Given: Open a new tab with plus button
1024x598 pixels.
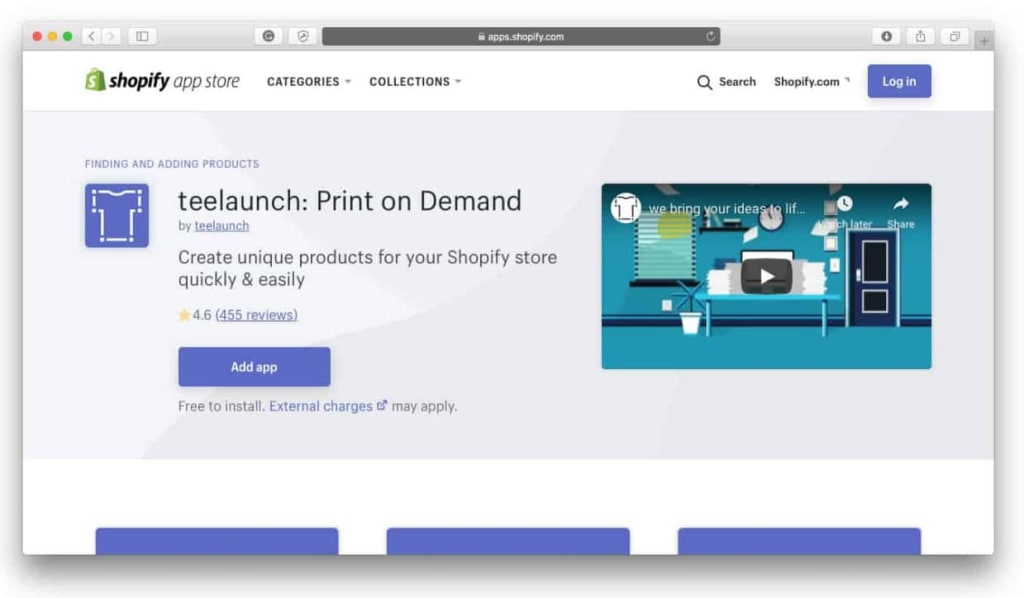Looking at the screenshot, I should [x=984, y=41].
